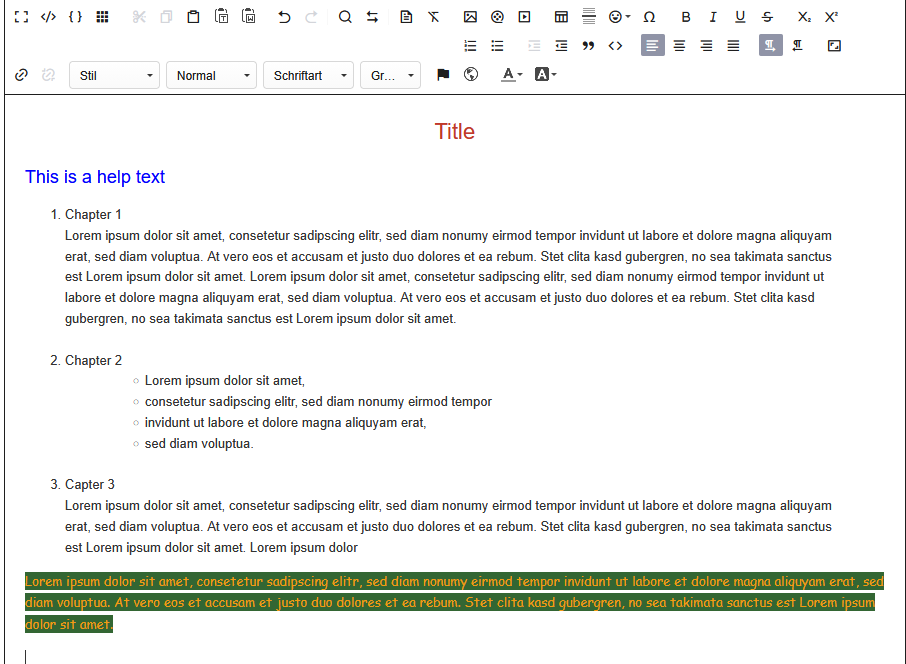
Task: Insert special character with Omega icon
Action: click(649, 17)
